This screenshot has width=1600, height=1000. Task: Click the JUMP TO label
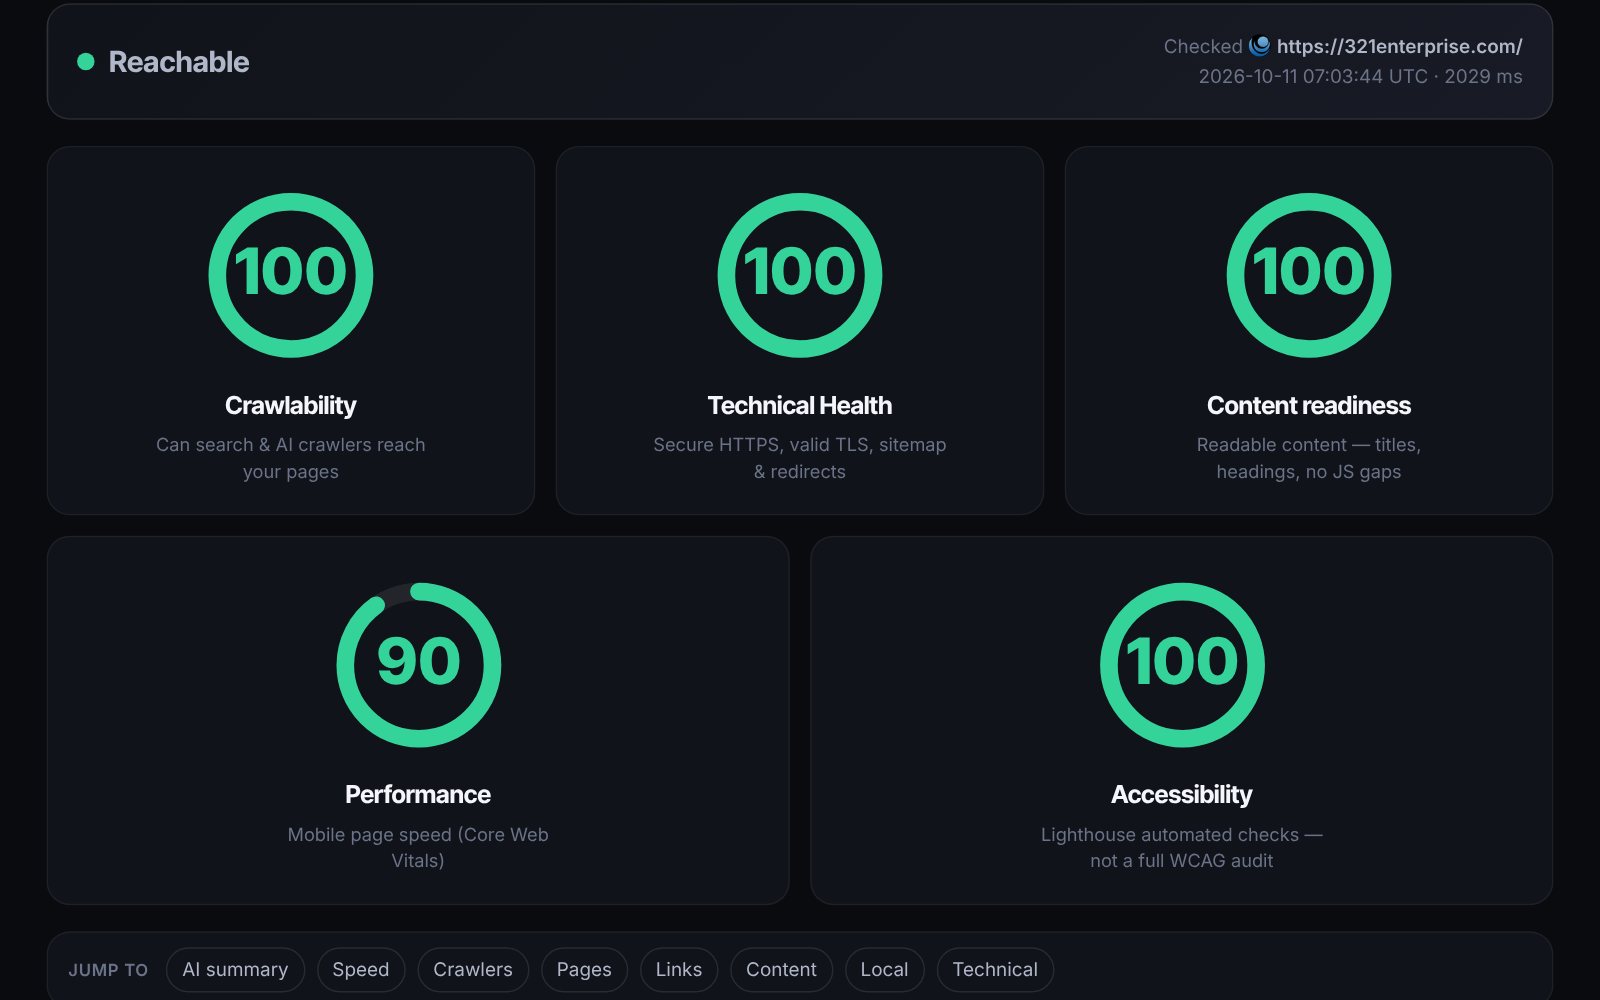pos(108,970)
